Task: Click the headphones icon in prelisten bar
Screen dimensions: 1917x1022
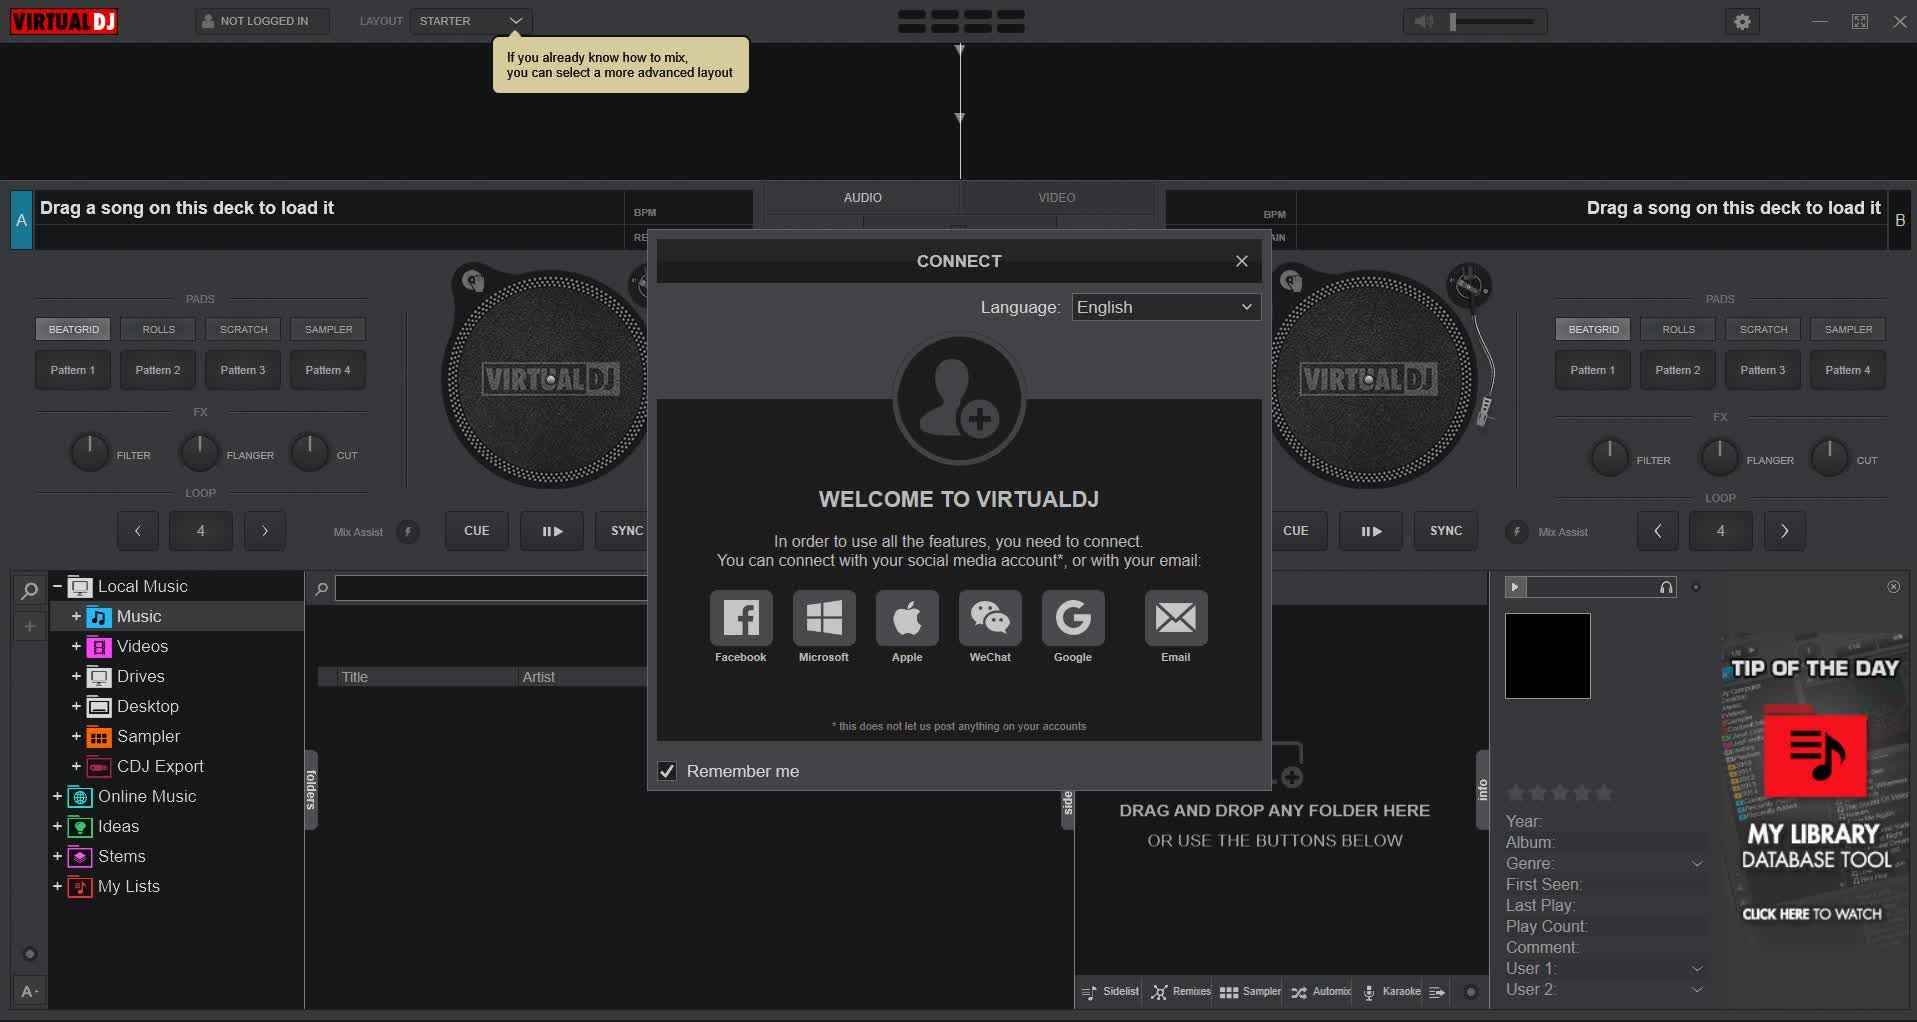Action: pyautogui.click(x=1666, y=588)
